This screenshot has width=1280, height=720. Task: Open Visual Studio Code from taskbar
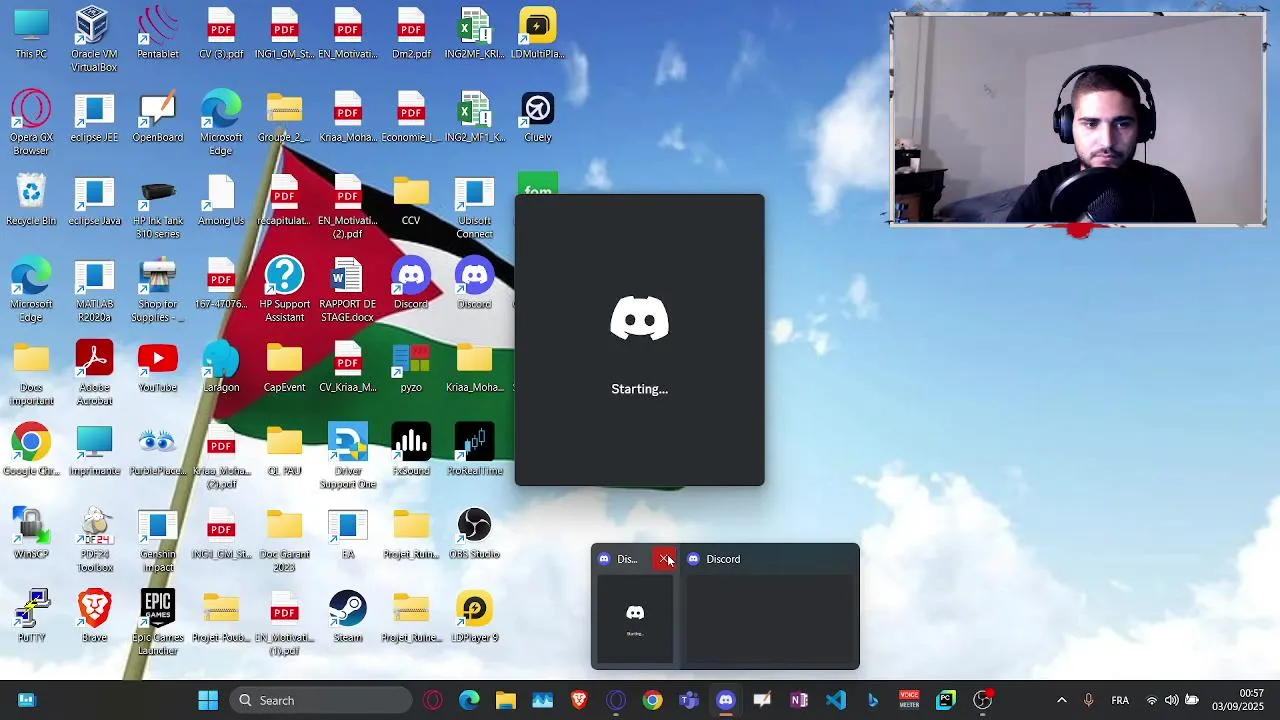click(x=836, y=700)
